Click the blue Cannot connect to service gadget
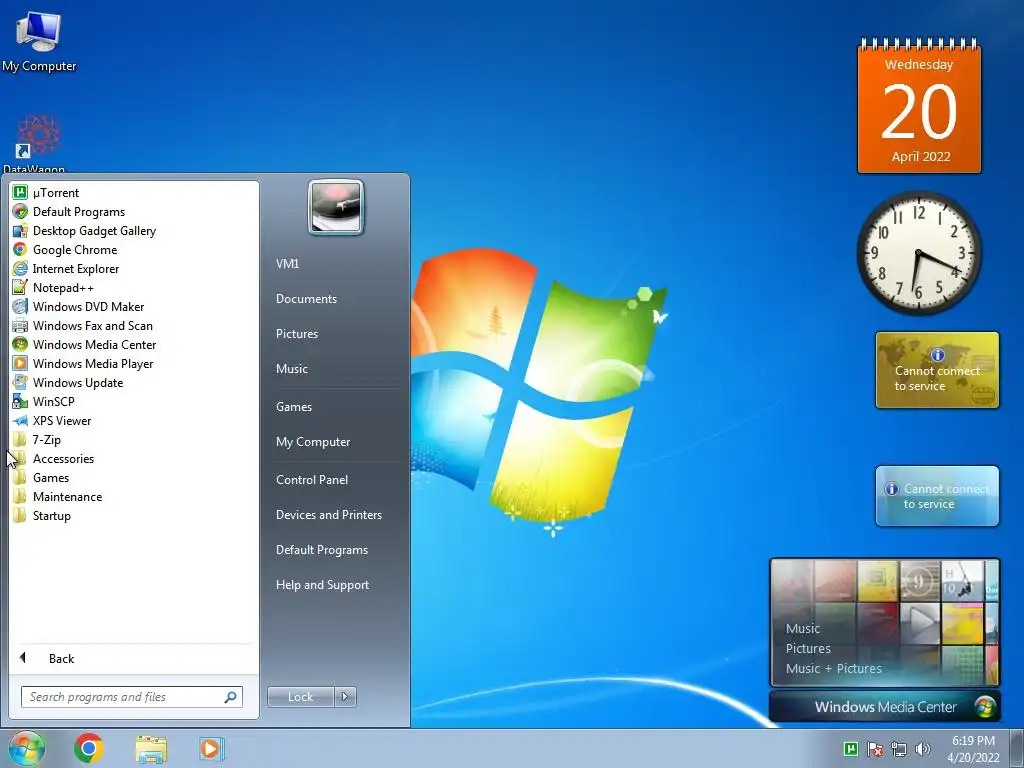The height and width of the screenshot is (768, 1024). click(x=937, y=496)
